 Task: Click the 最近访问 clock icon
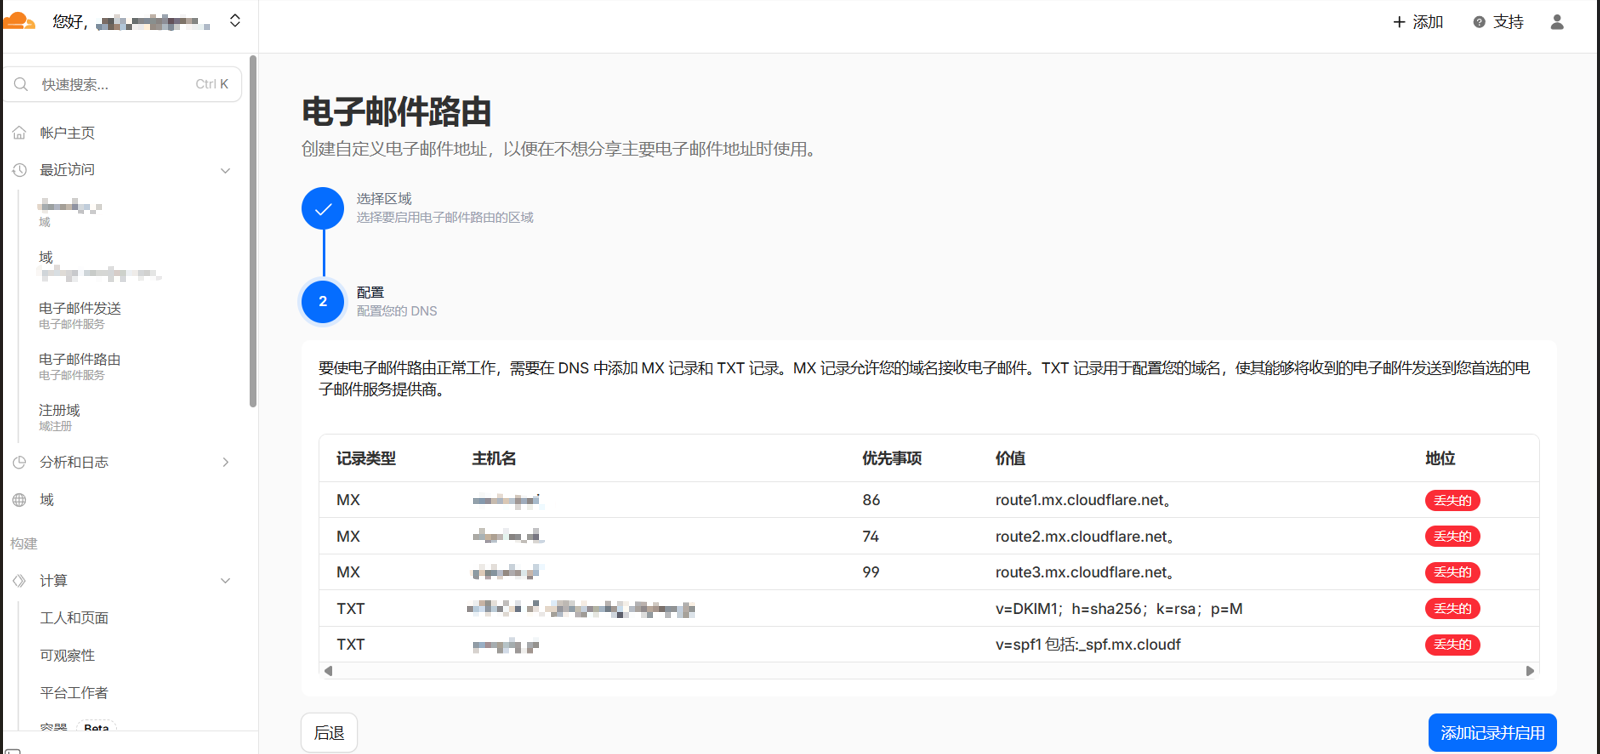click(x=19, y=170)
